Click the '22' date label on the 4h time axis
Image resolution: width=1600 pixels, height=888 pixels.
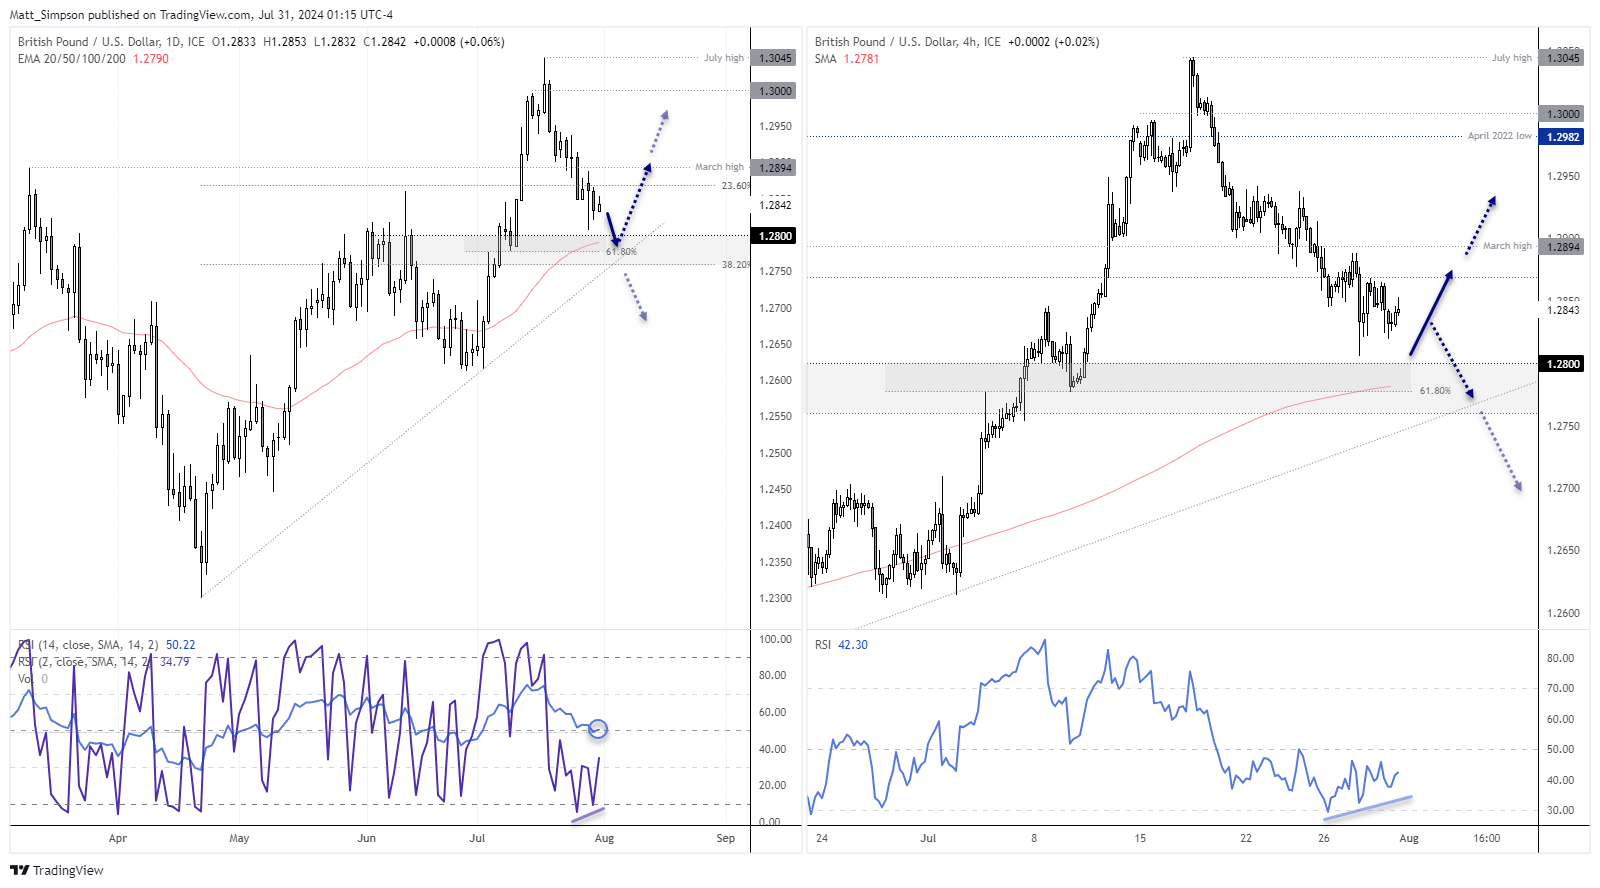coord(1246,838)
